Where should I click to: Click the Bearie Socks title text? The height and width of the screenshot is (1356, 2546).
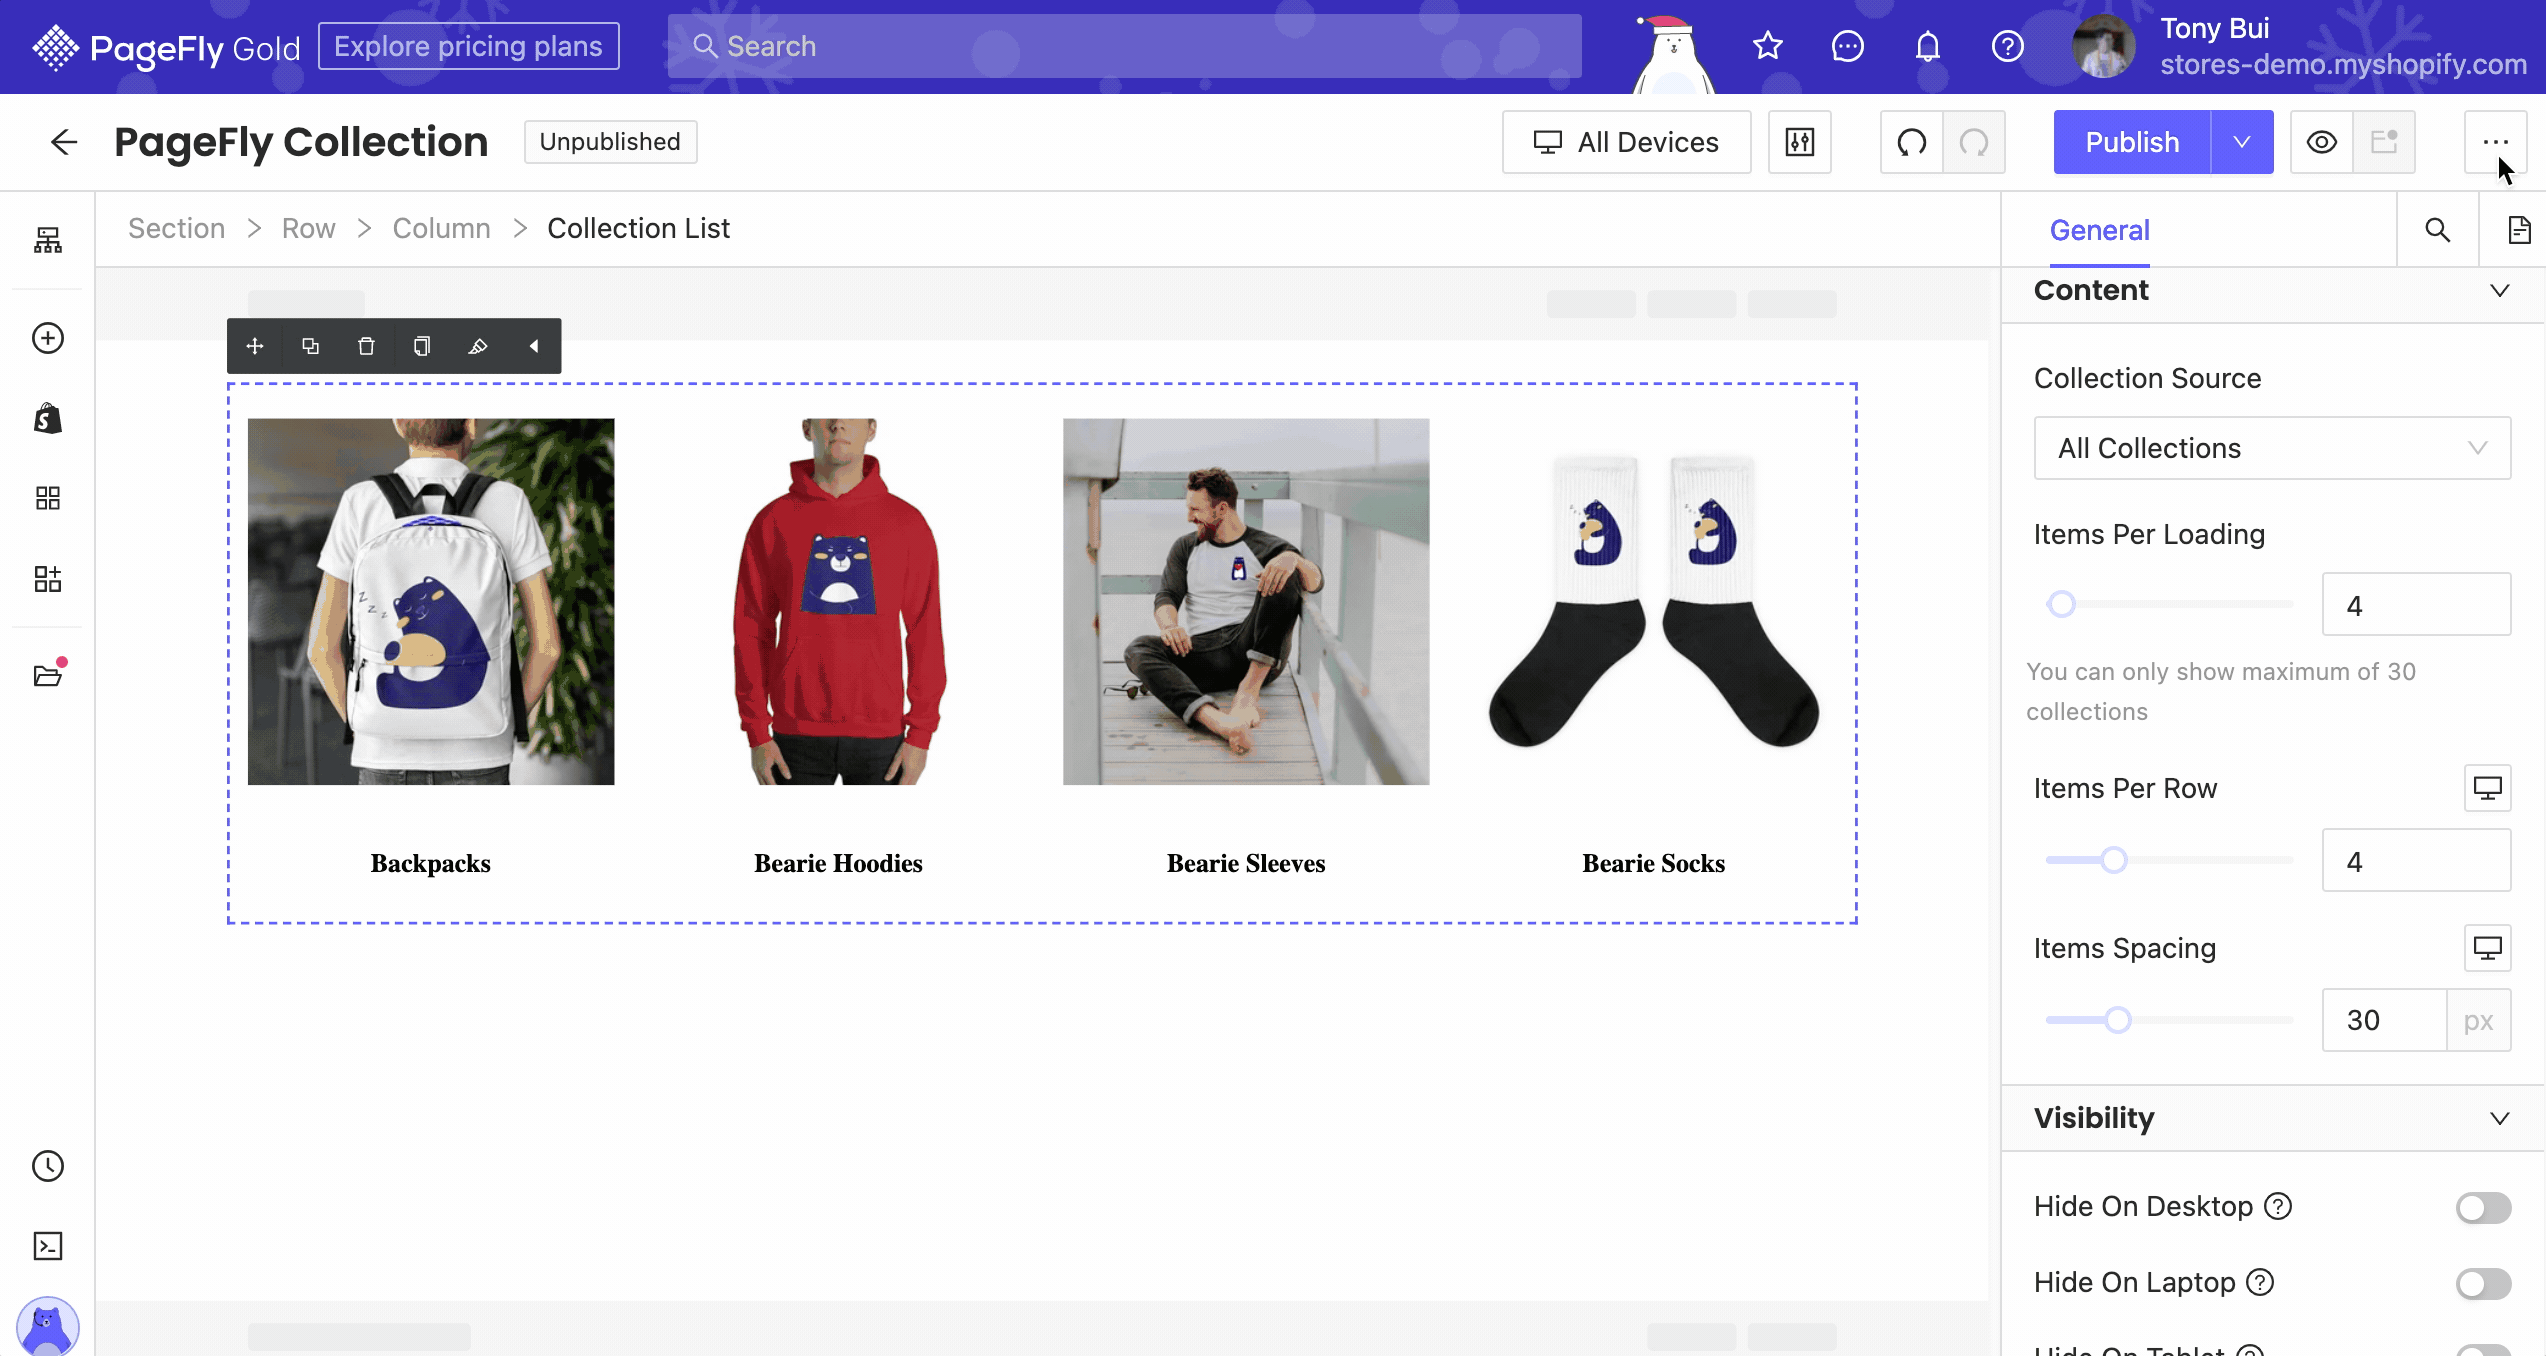[1653, 863]
